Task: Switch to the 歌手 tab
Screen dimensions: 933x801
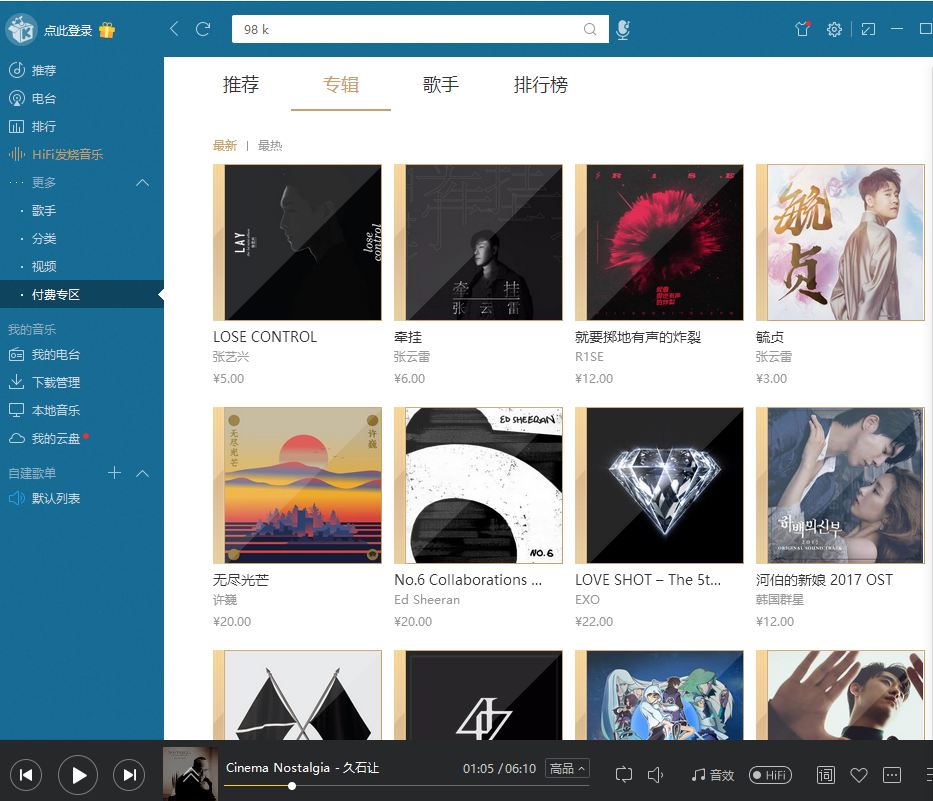Action: [x=441, y=85]
